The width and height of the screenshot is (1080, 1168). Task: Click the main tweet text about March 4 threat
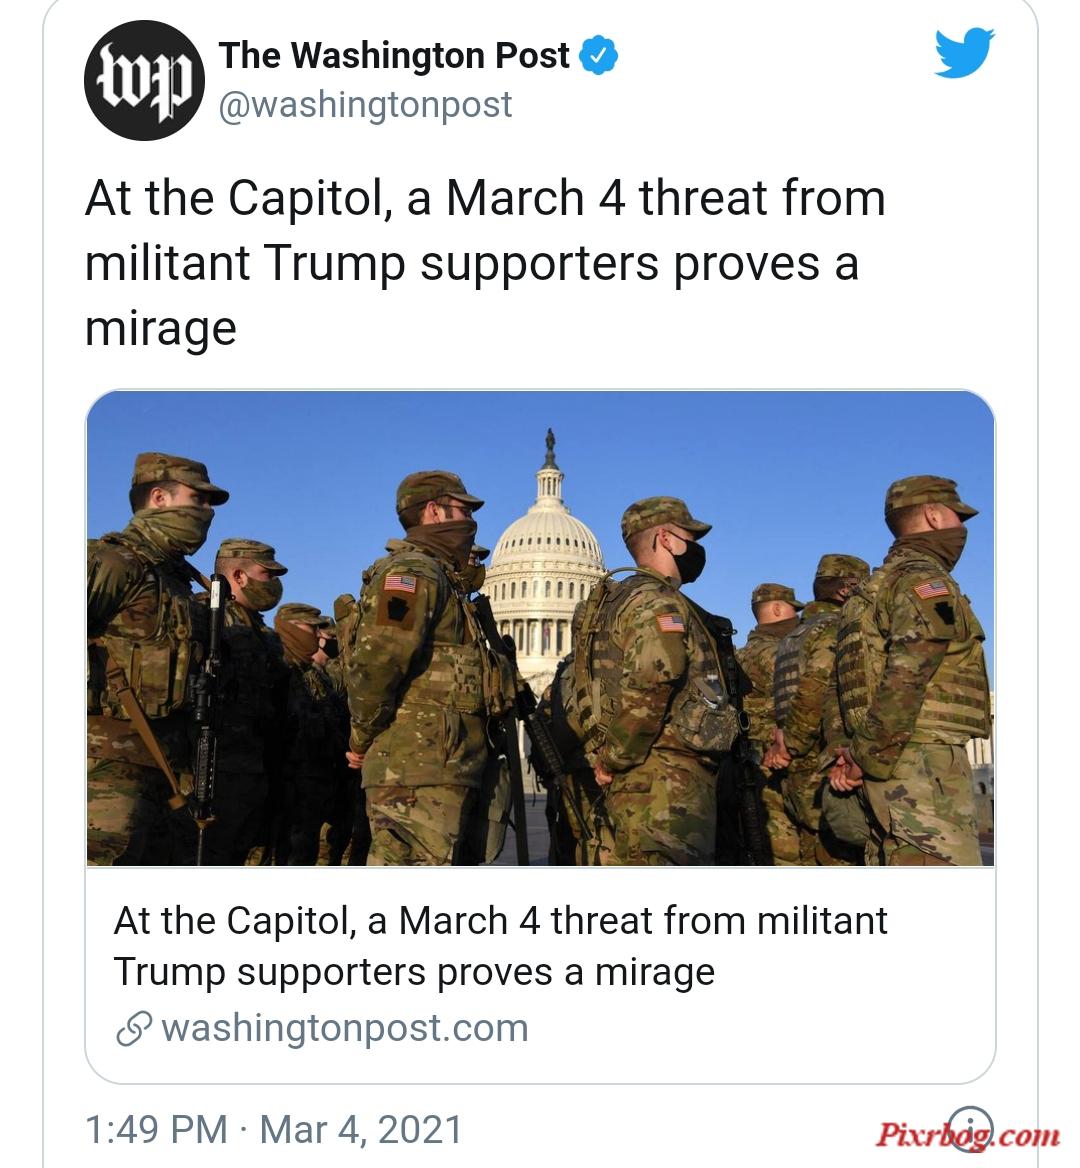485,262
